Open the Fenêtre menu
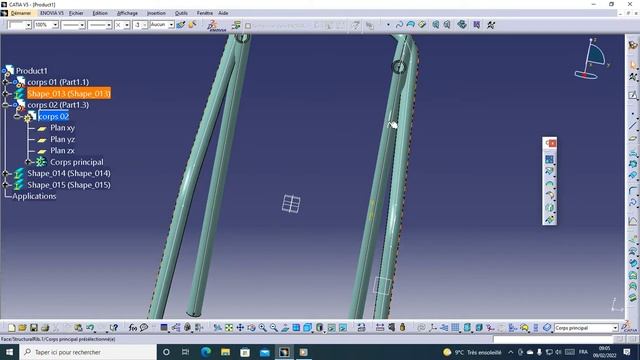Viewport: 640px width, 360px height. (204, 13)
